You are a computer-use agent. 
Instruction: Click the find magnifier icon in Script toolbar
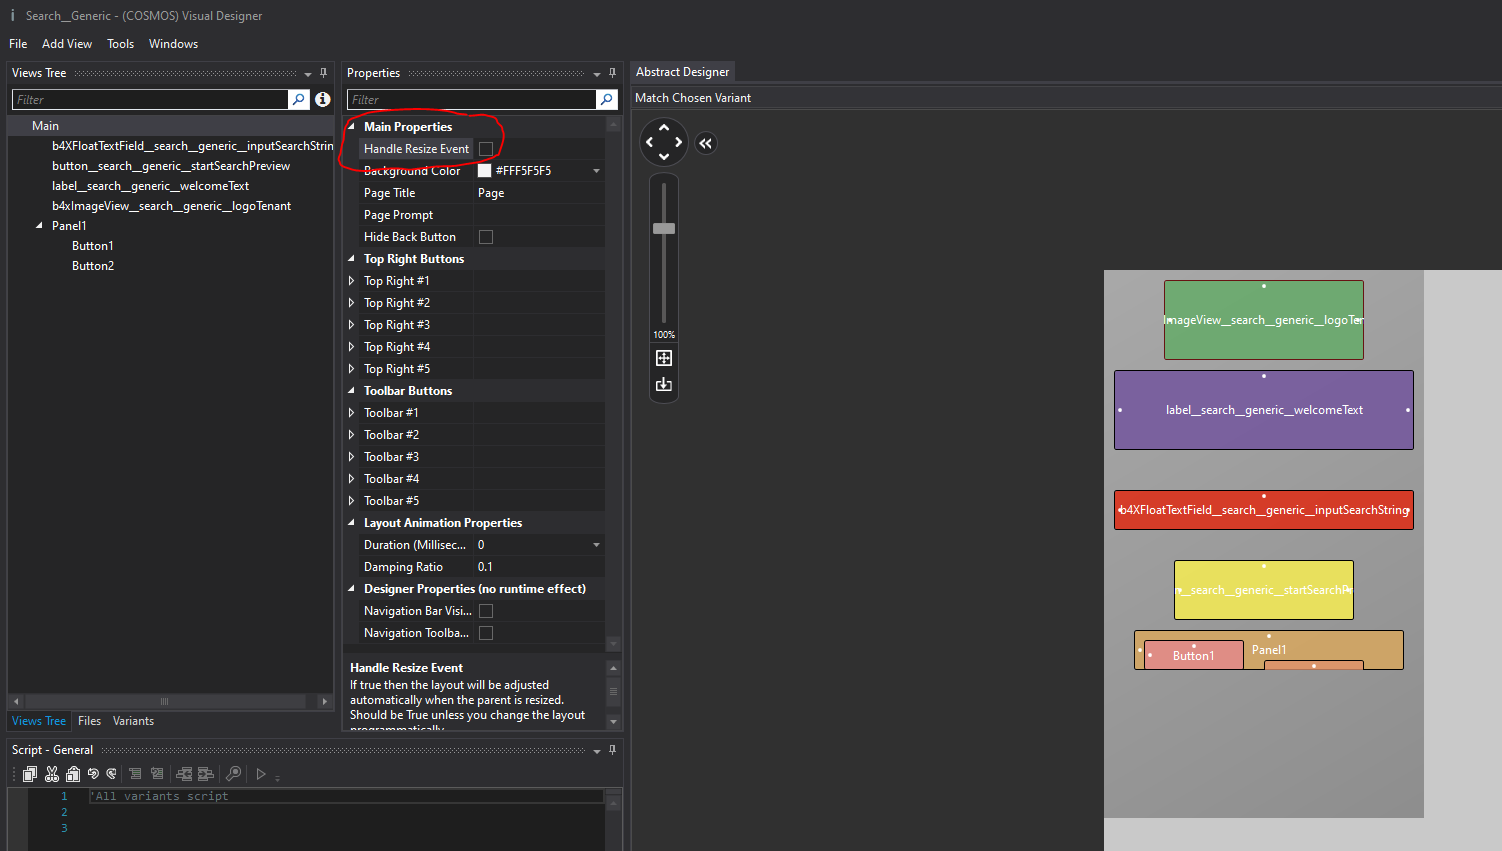click(x=233, y=774)
